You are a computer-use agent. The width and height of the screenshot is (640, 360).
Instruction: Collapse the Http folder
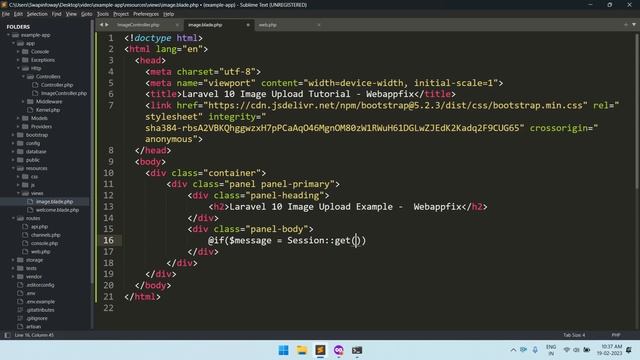pyautogui.click(x=18, y=68)
